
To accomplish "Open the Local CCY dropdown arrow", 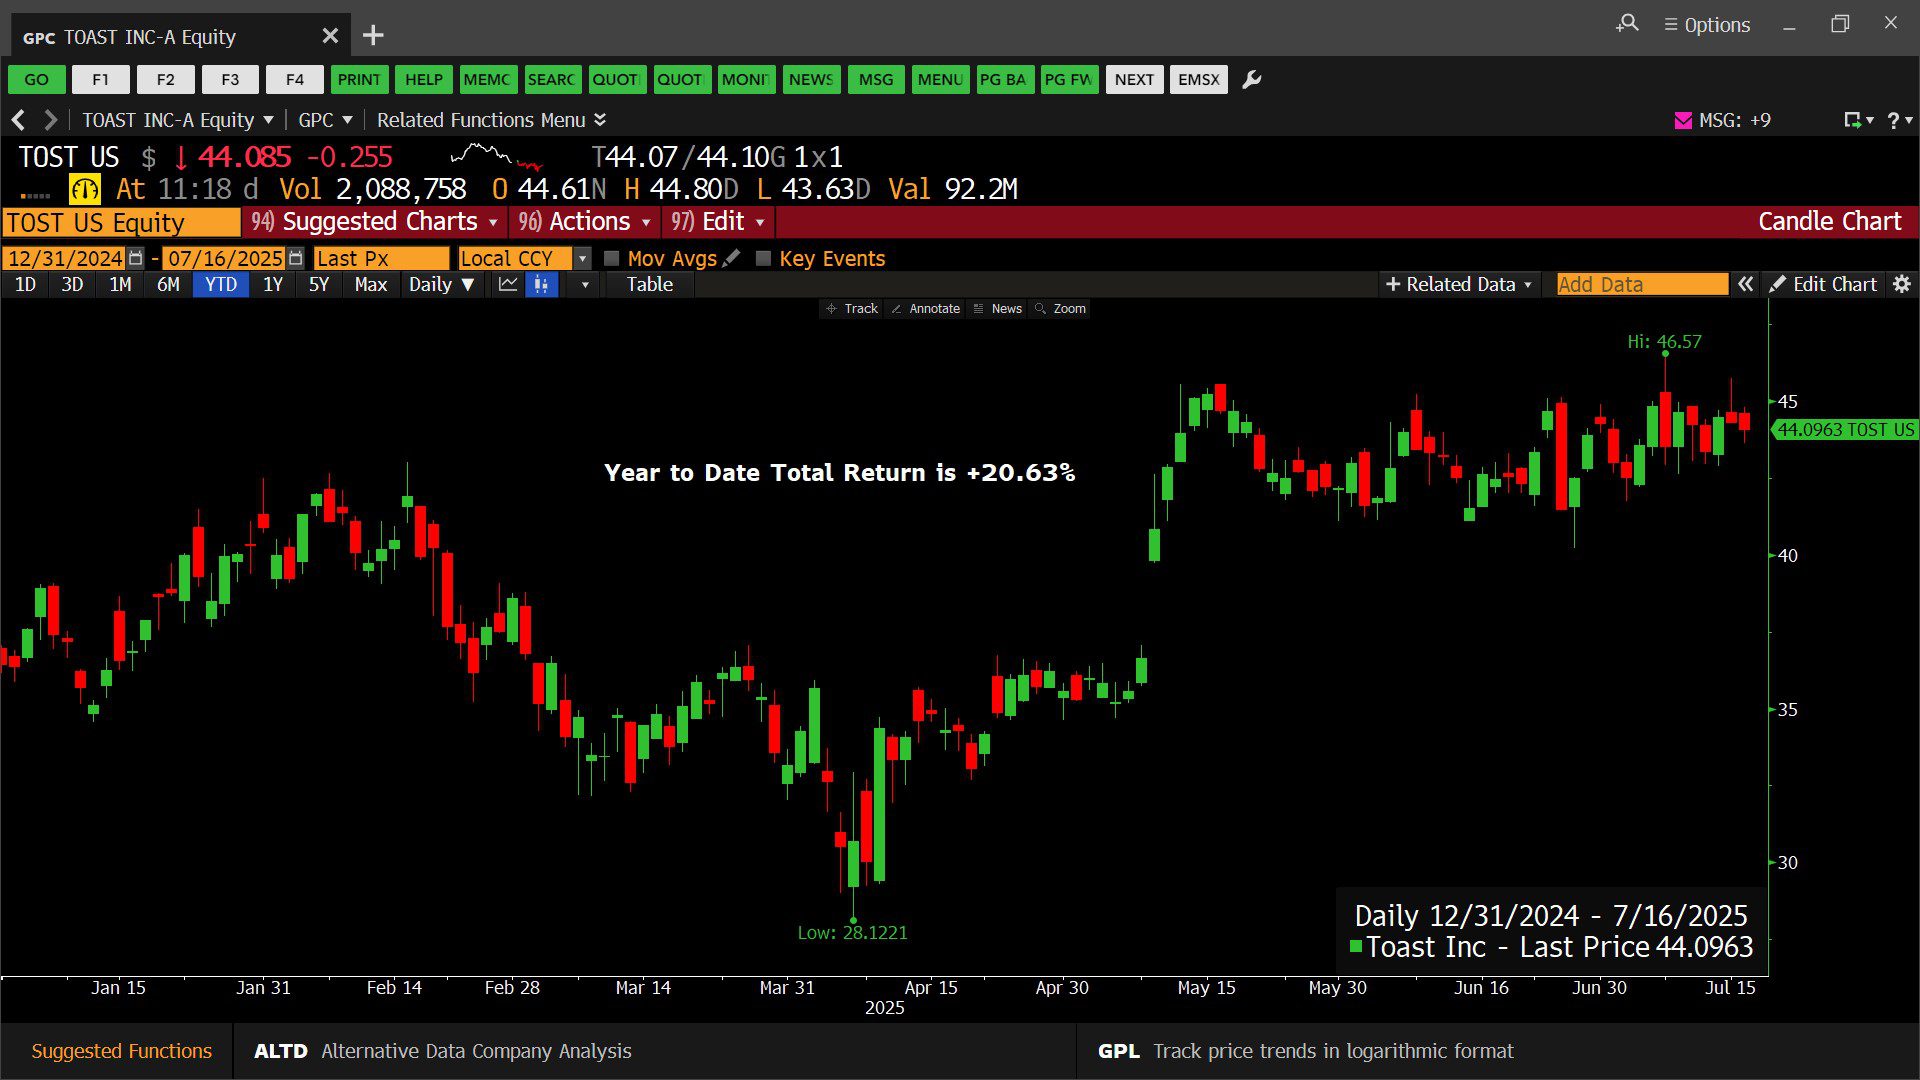I will (582, 258).
